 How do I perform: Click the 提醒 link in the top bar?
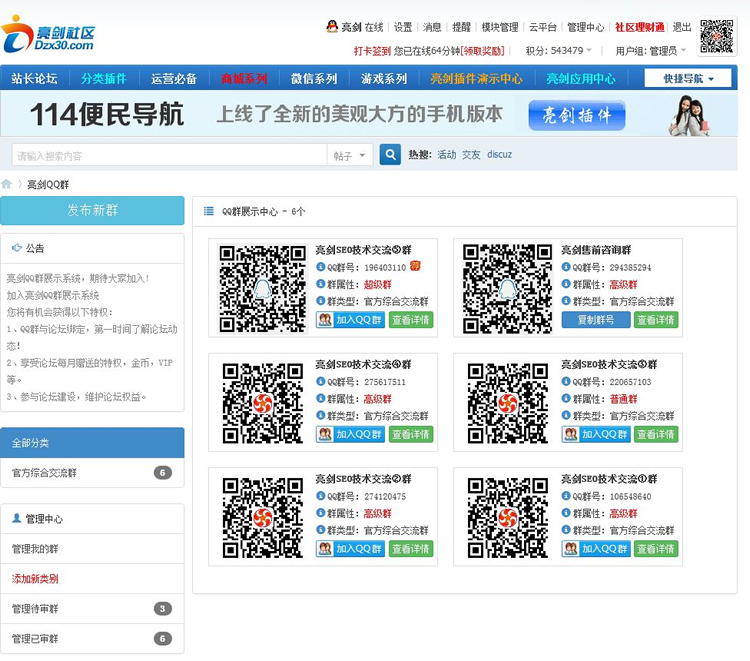[x=462, y=27]
